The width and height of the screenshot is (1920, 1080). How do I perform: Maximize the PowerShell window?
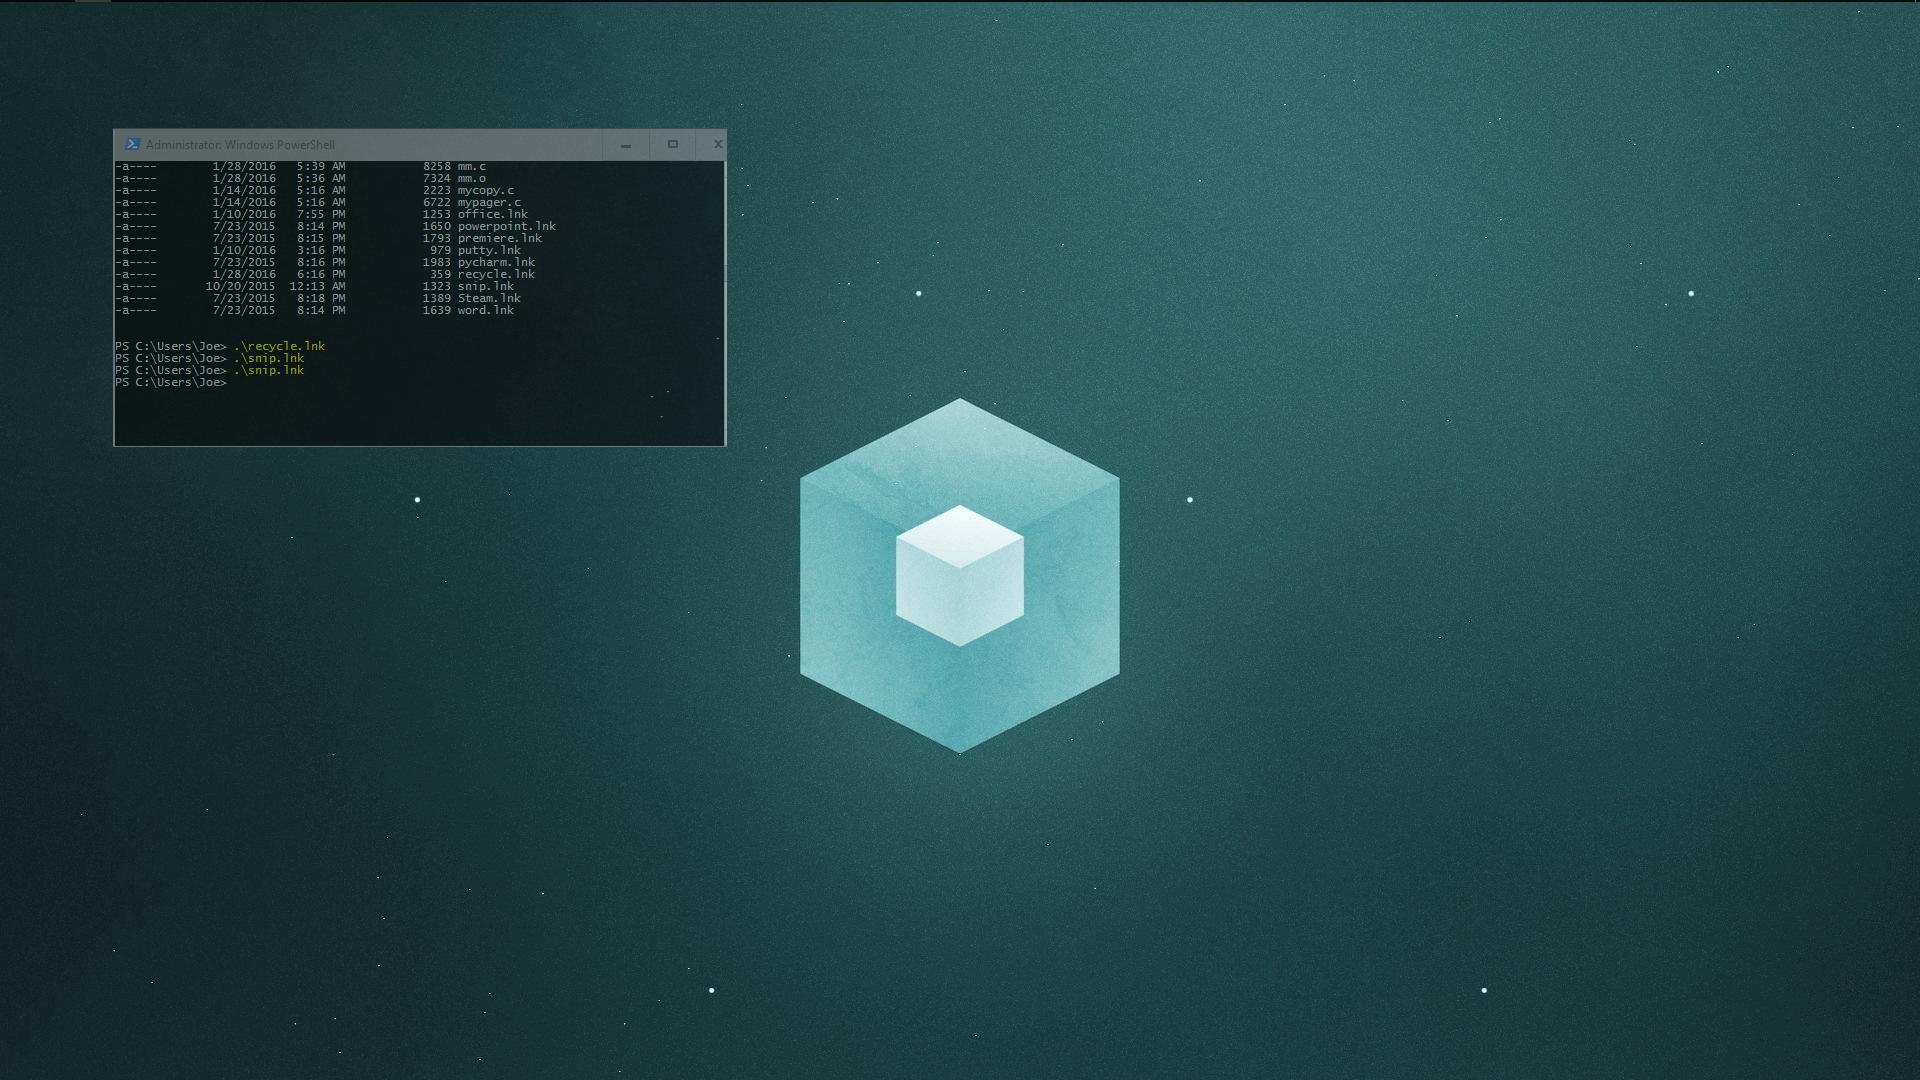tap(673, 145)
